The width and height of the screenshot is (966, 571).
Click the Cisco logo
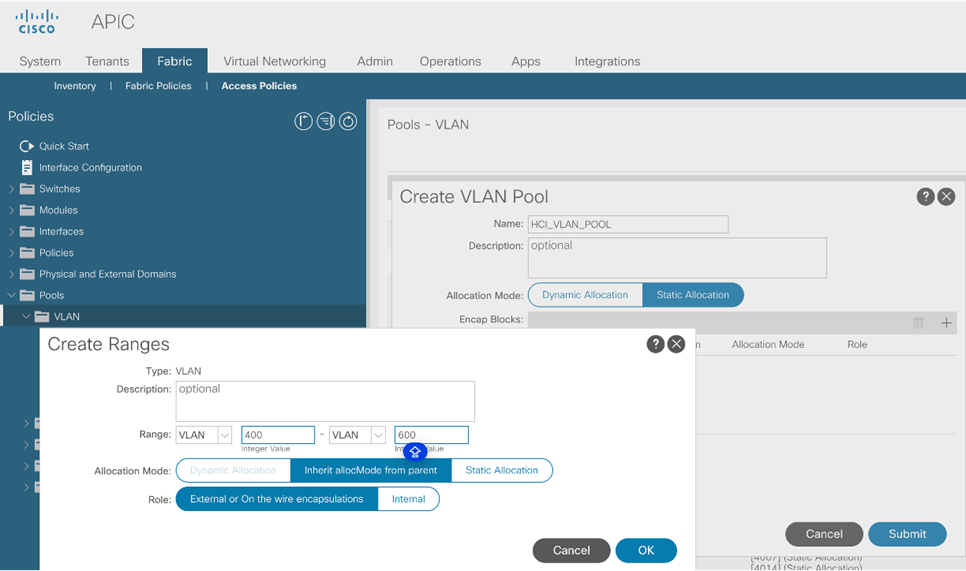pyautogui.click(x=37, y=22)
